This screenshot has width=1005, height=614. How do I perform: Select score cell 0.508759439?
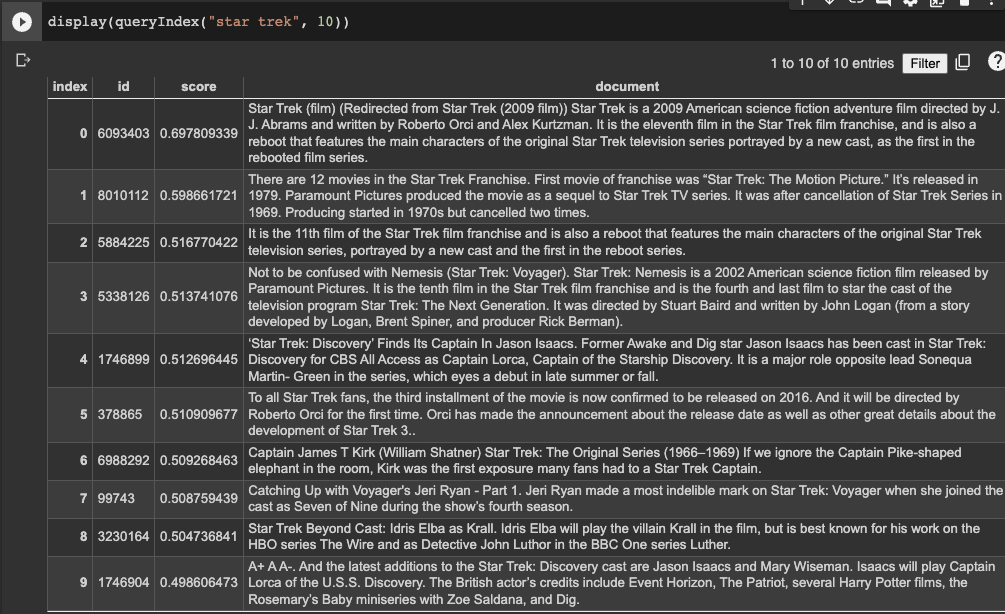(199, 498)
